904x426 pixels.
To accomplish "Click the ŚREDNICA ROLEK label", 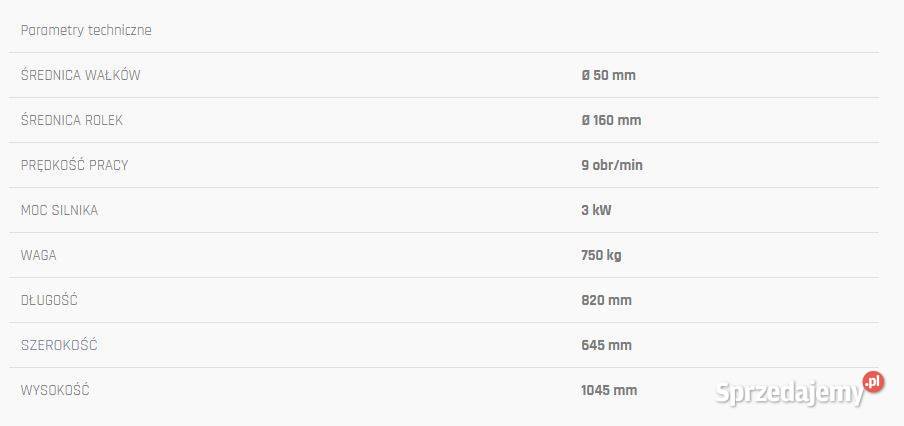I will pos(71,120).
